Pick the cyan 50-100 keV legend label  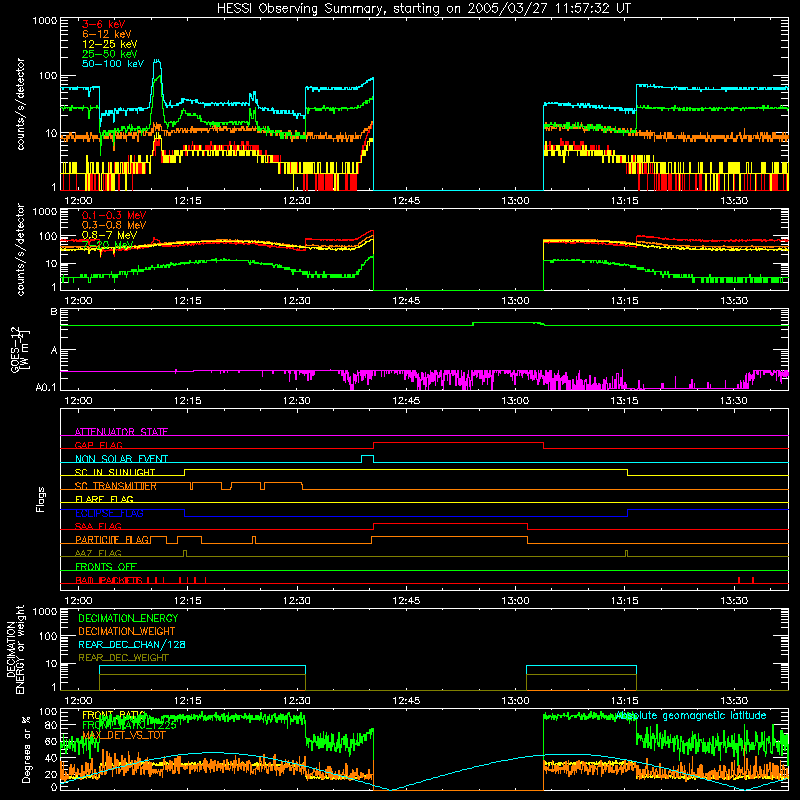click(x=113, y=63)
